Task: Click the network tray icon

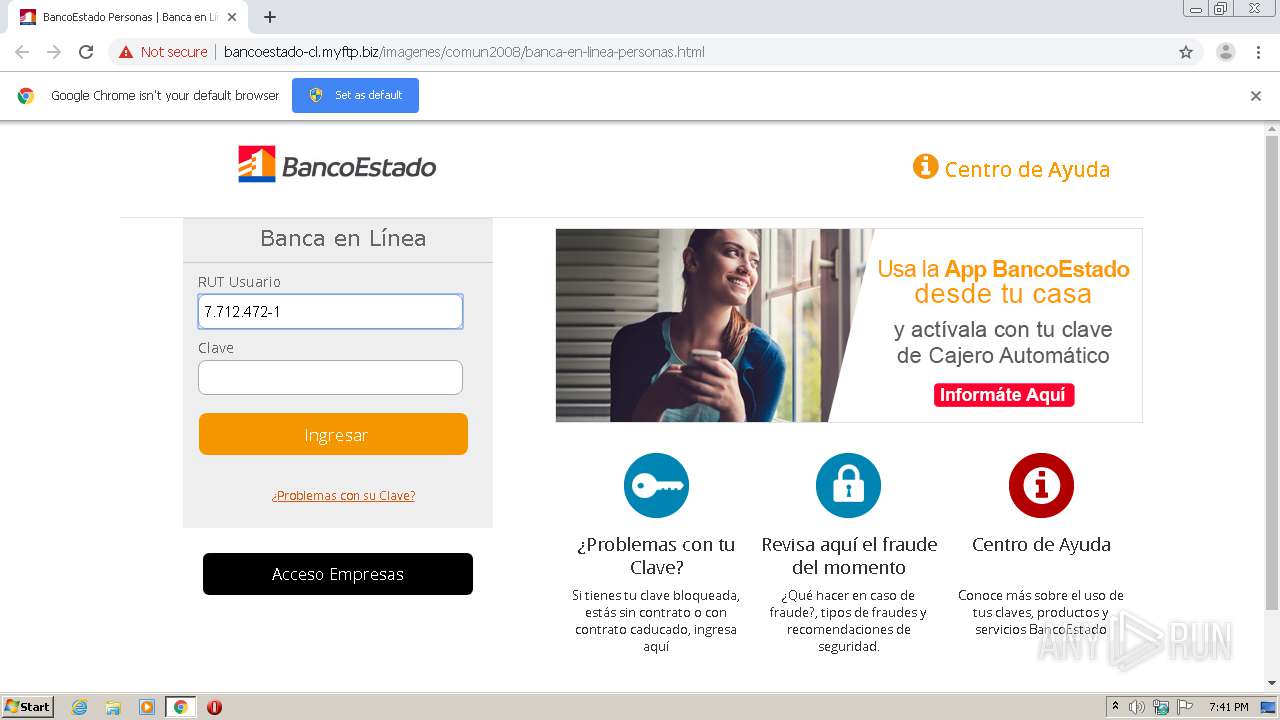Action: [x=1161, y=707]
